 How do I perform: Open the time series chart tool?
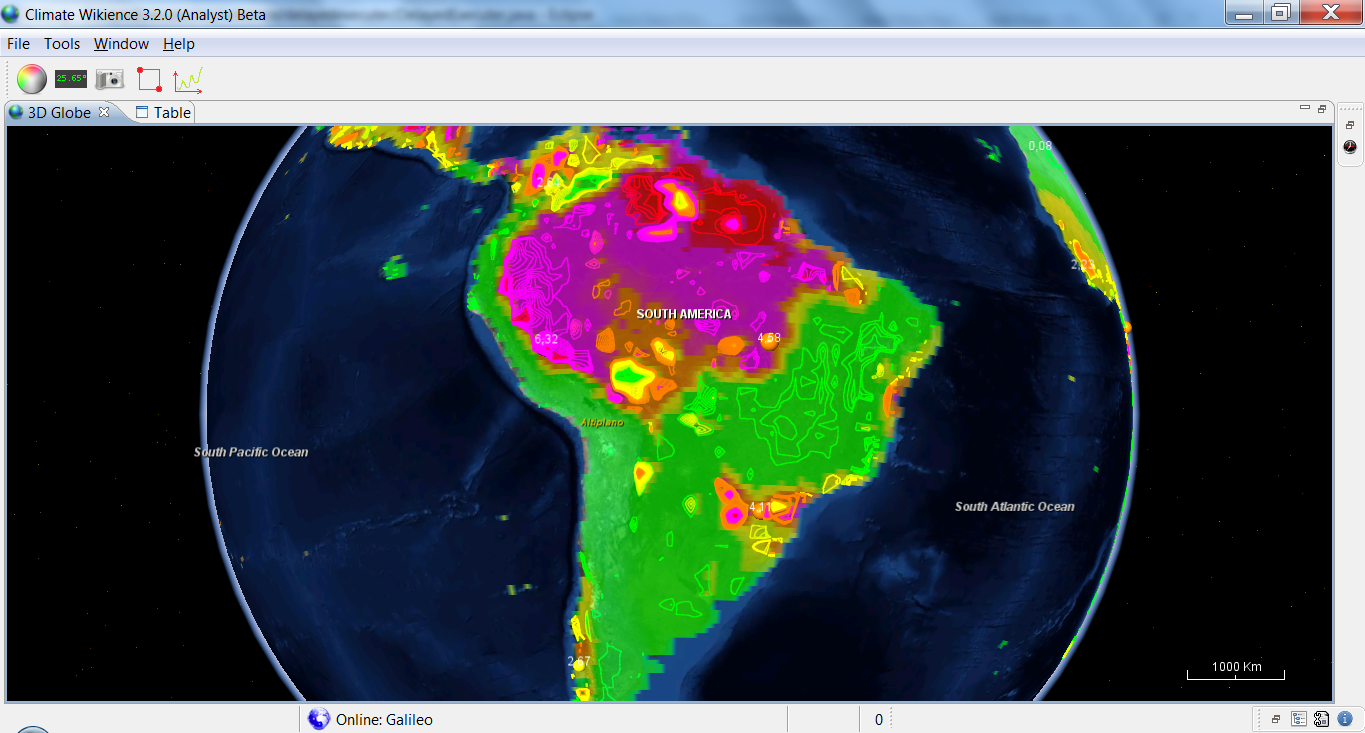188,80
